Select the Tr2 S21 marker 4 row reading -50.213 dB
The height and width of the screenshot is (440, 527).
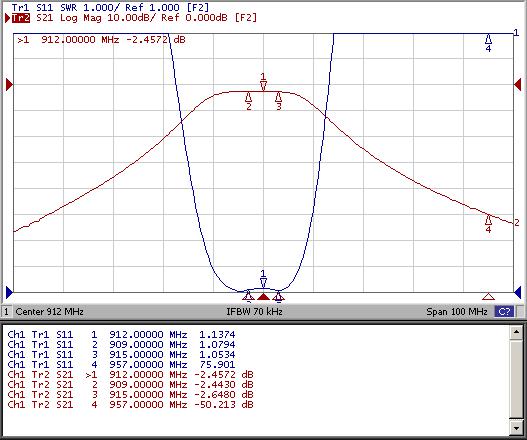(130, 404)
